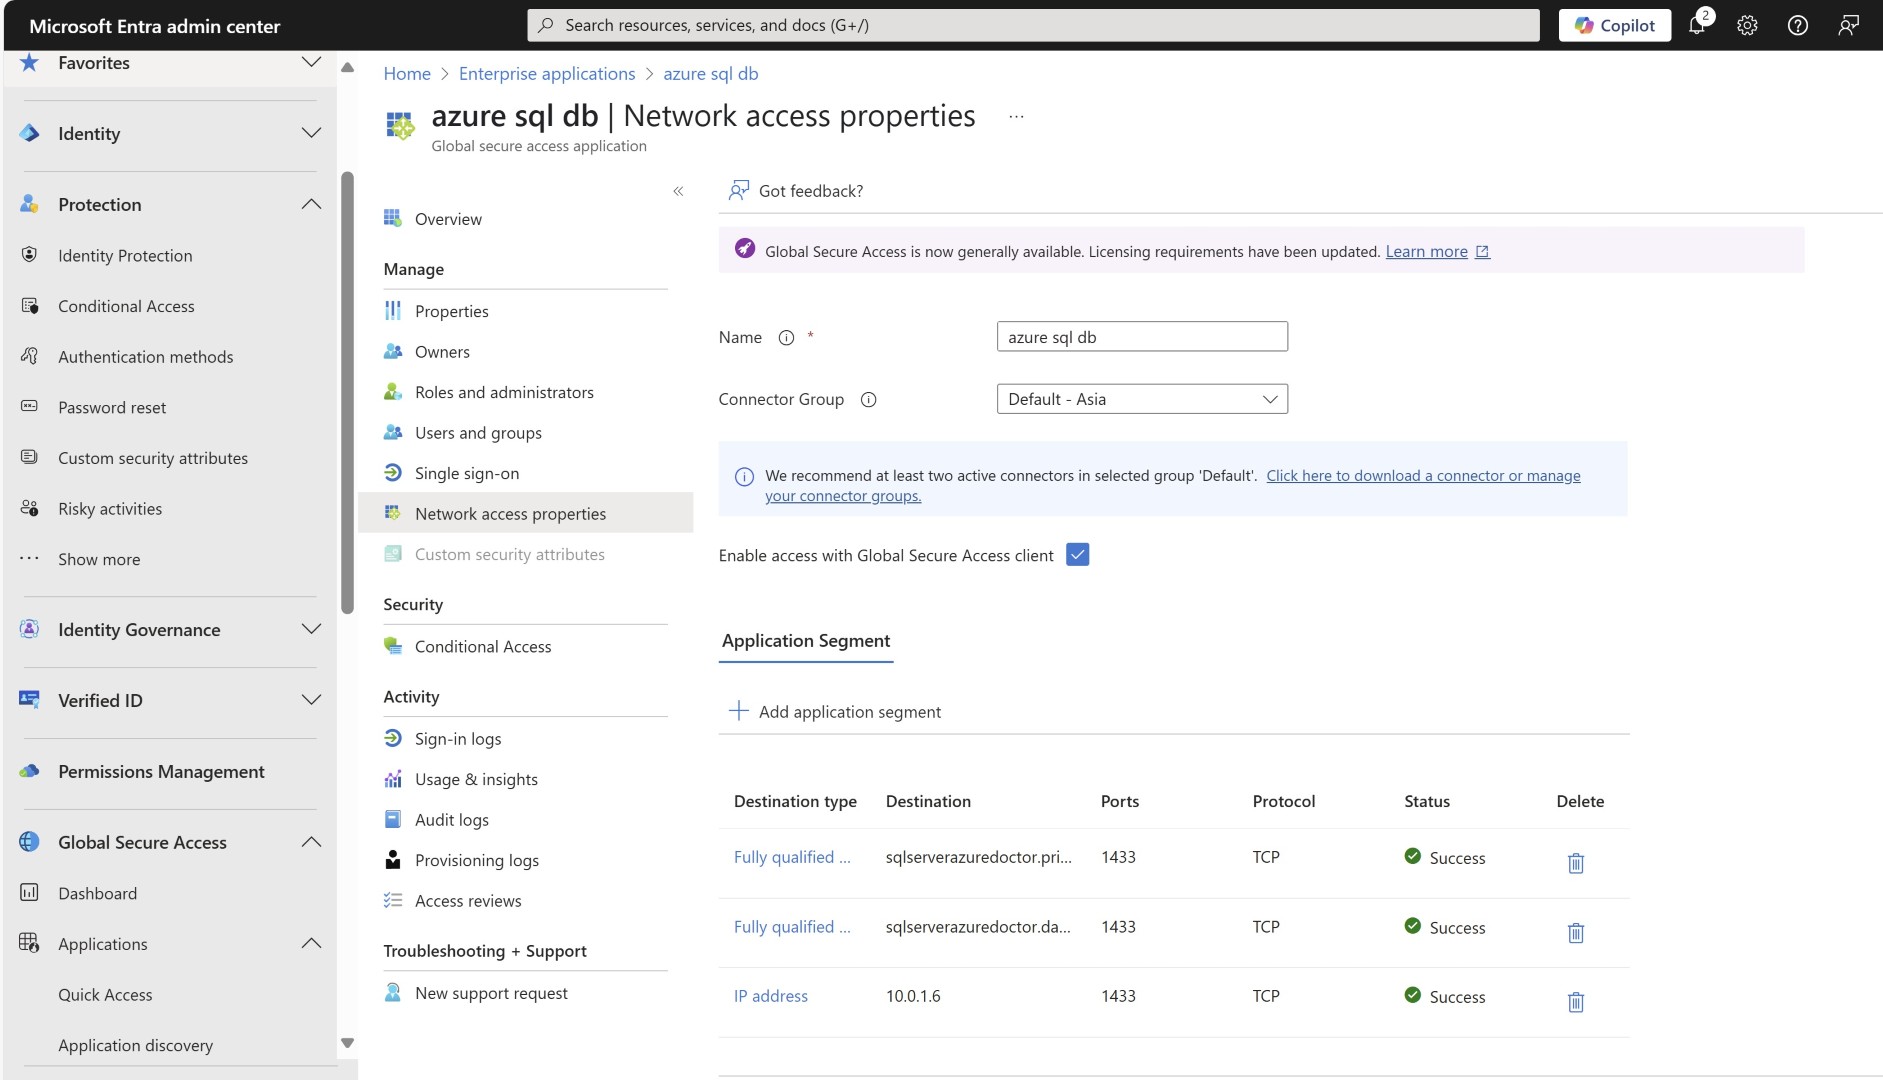Click the left navigation scrollbar
Screen dimensions: 1883x1080
pos(347,393)
